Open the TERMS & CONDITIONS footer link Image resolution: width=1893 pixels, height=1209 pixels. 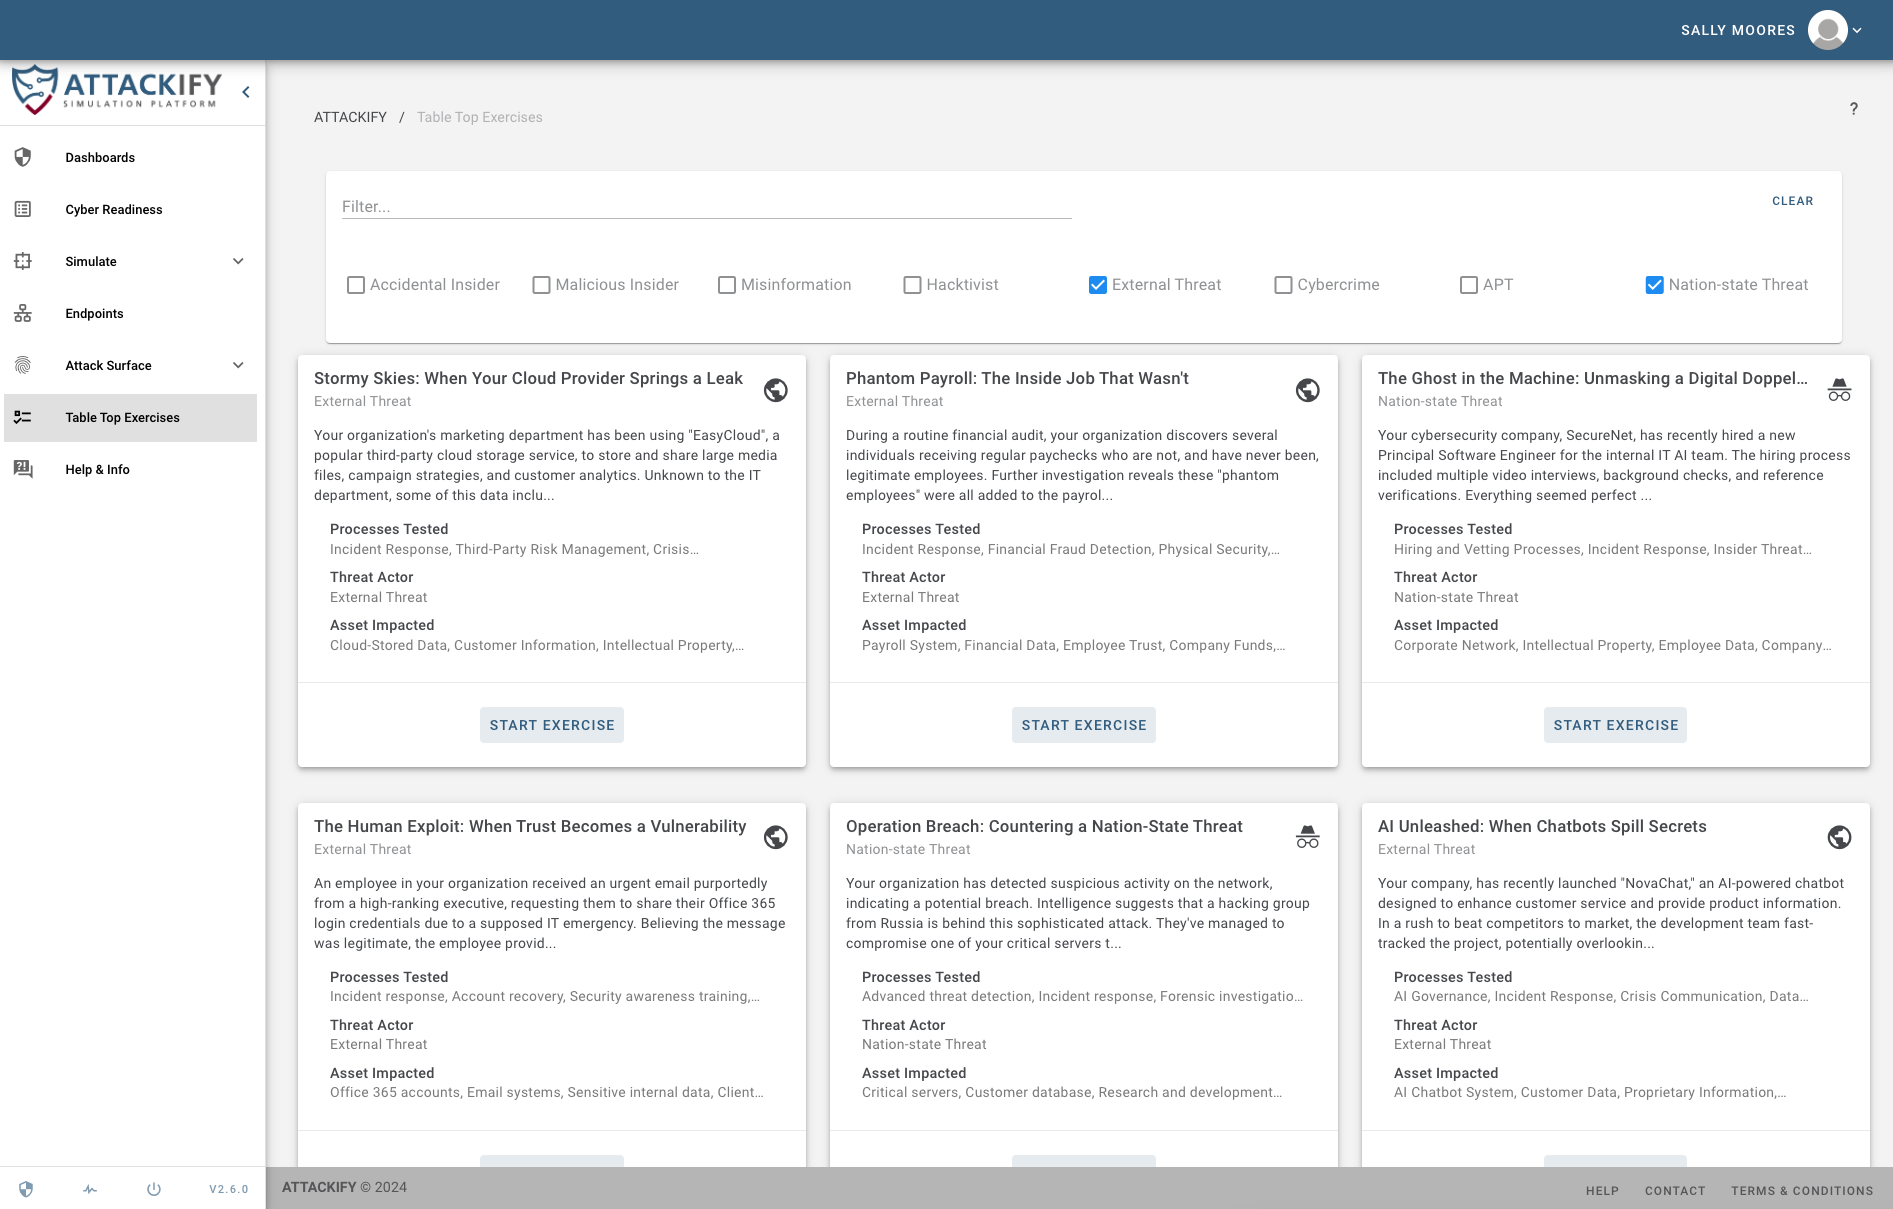click(x=1802, y=1191)
